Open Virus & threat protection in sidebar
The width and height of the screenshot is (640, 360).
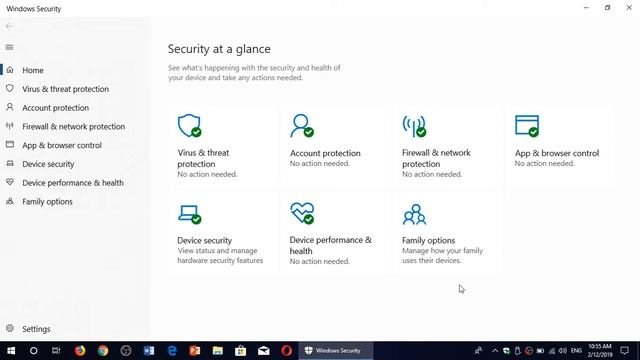(x=65, y=89)
